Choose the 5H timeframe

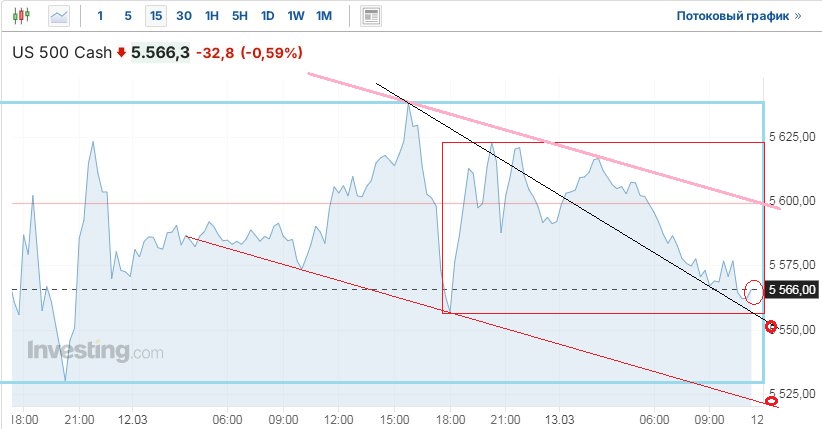[240, 16]
